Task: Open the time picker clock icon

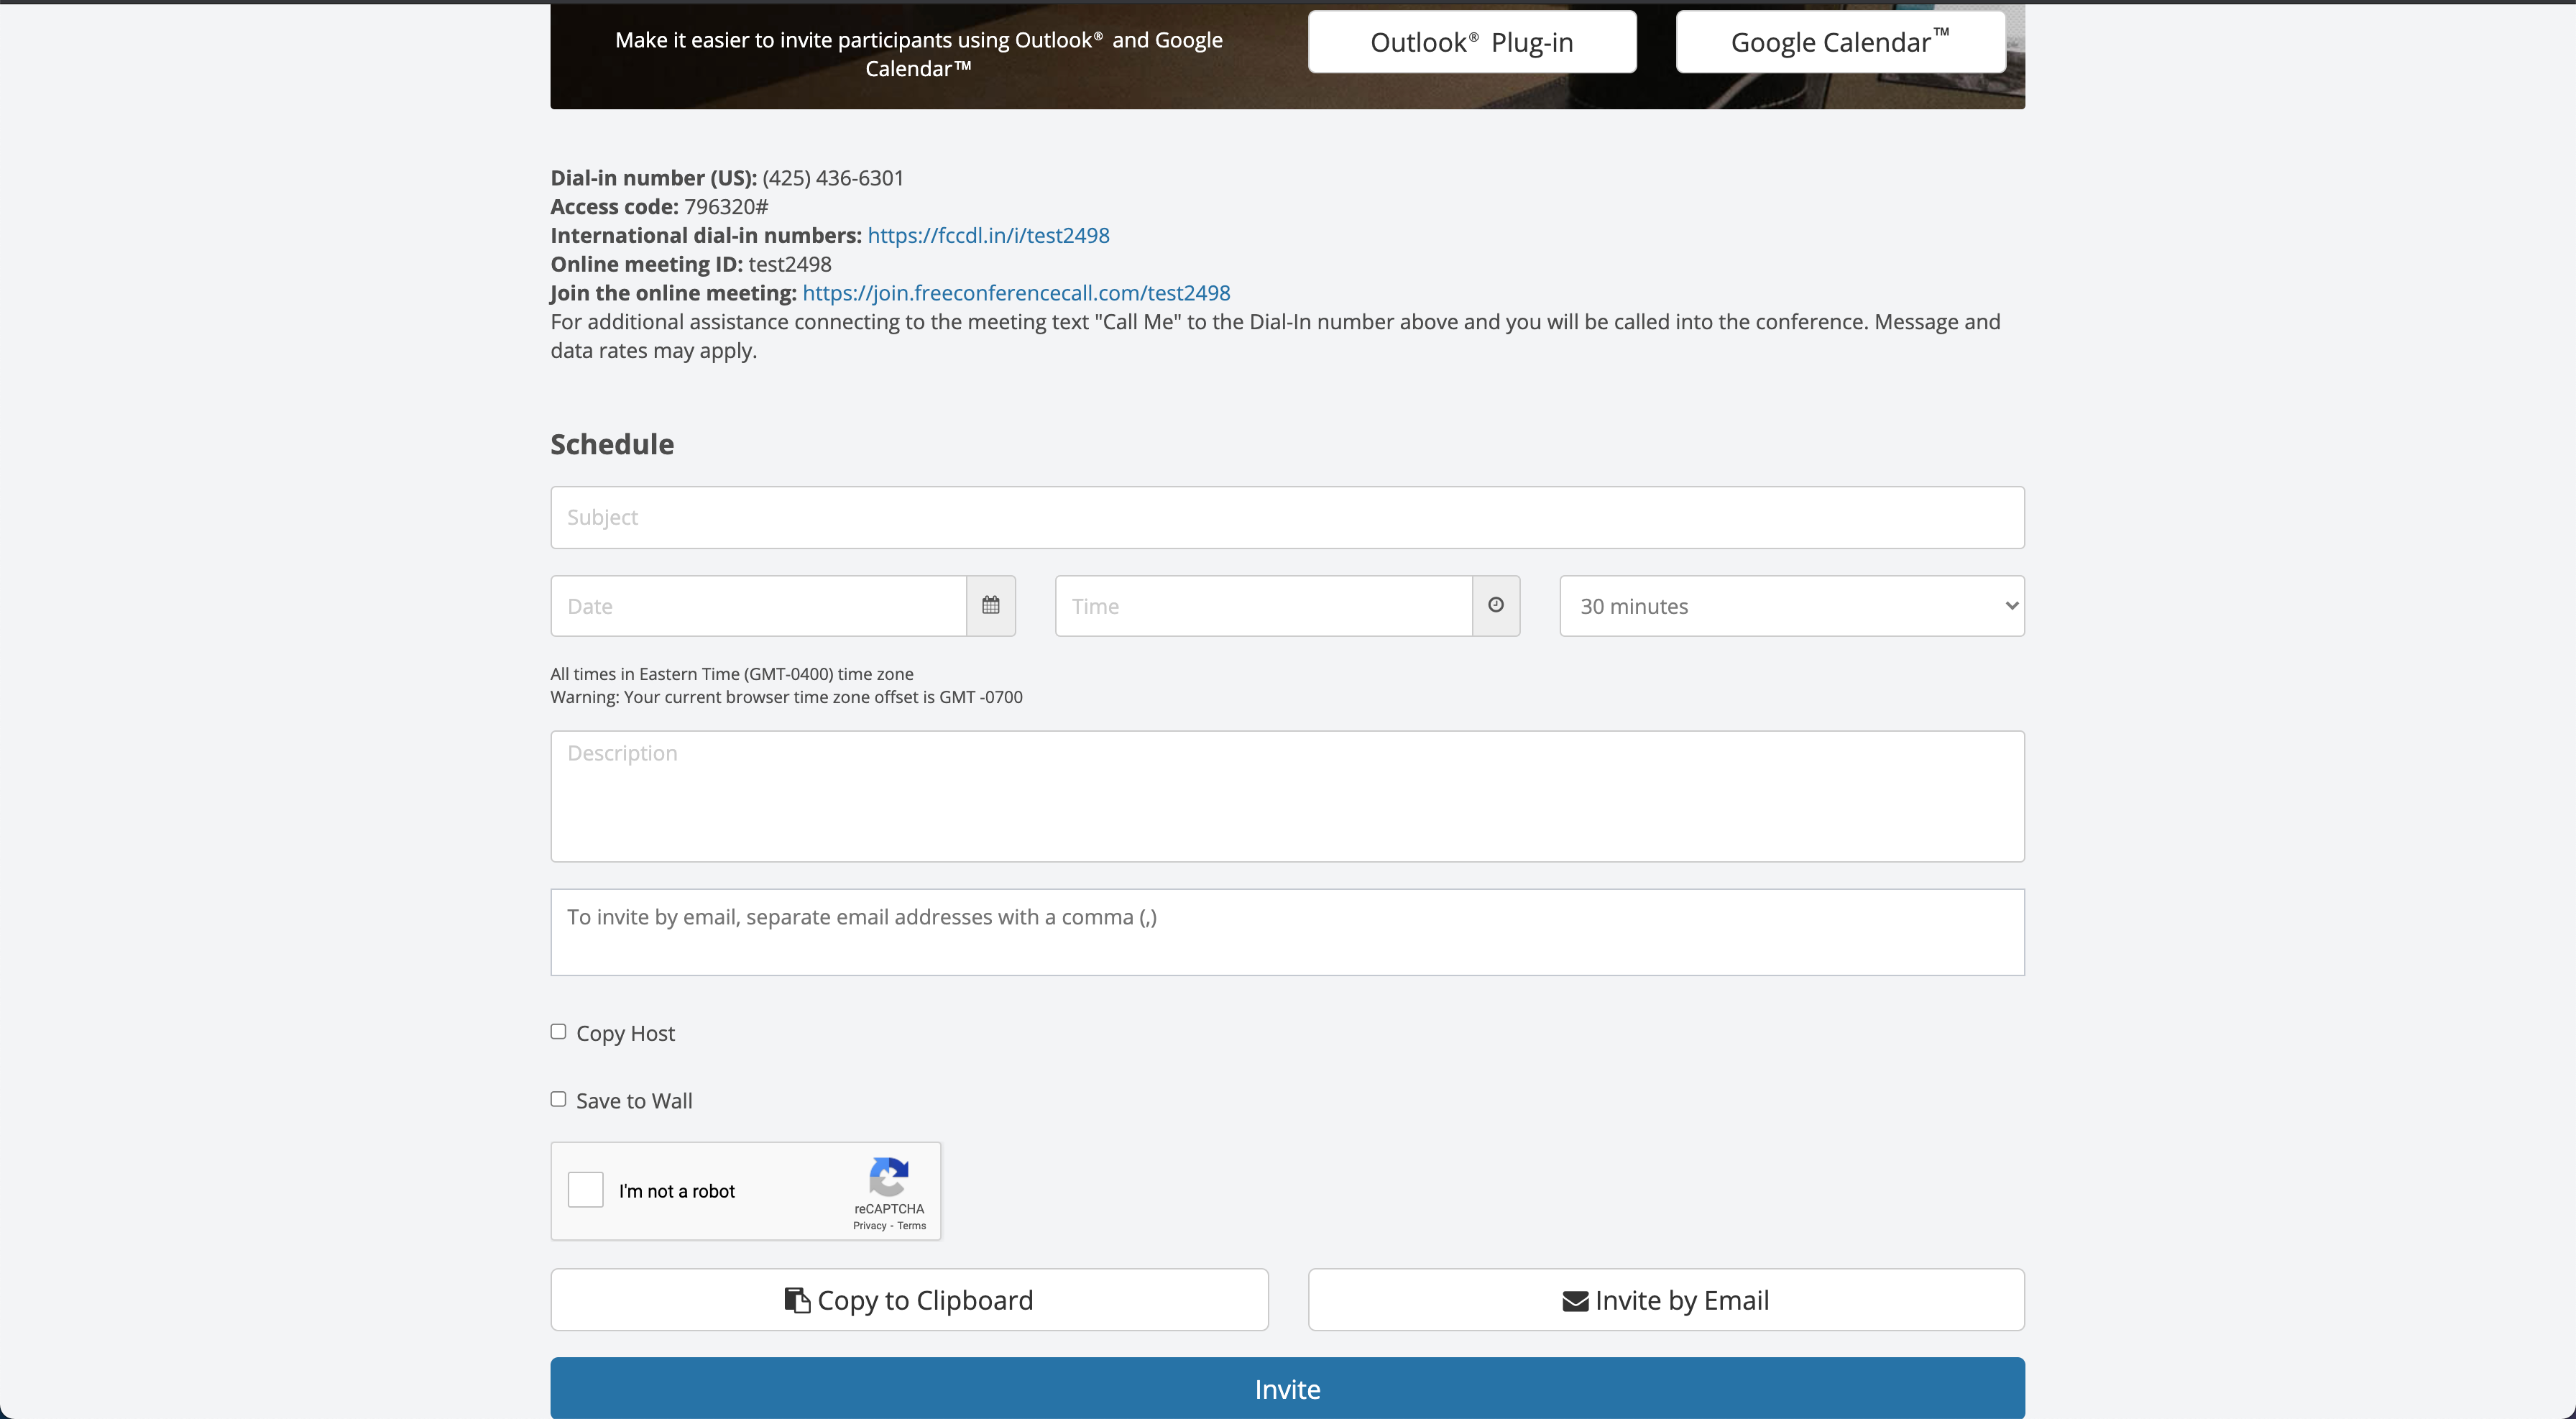Action: click(1495, 605)
